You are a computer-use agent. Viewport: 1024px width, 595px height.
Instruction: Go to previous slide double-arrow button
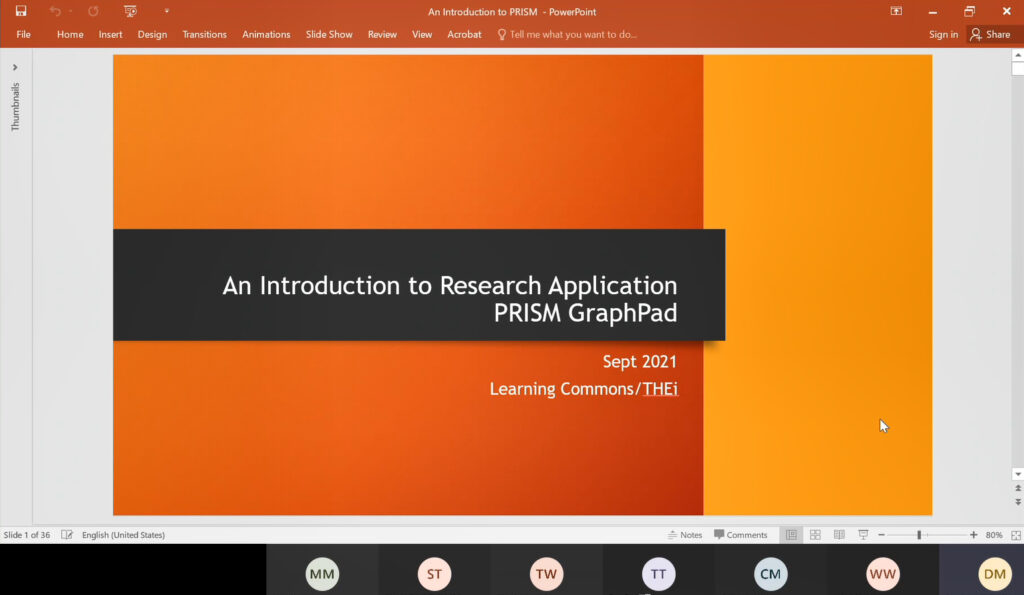point(1017,489)
